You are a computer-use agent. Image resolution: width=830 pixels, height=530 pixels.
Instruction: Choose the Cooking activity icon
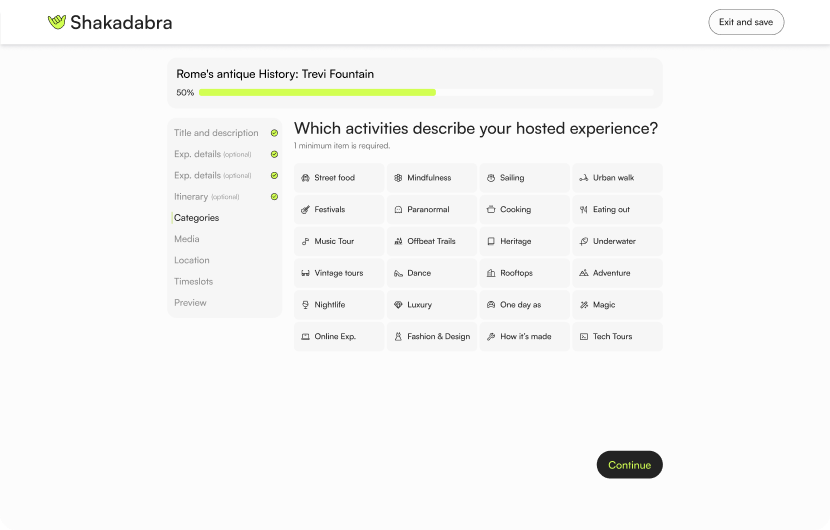coord(491,210)
